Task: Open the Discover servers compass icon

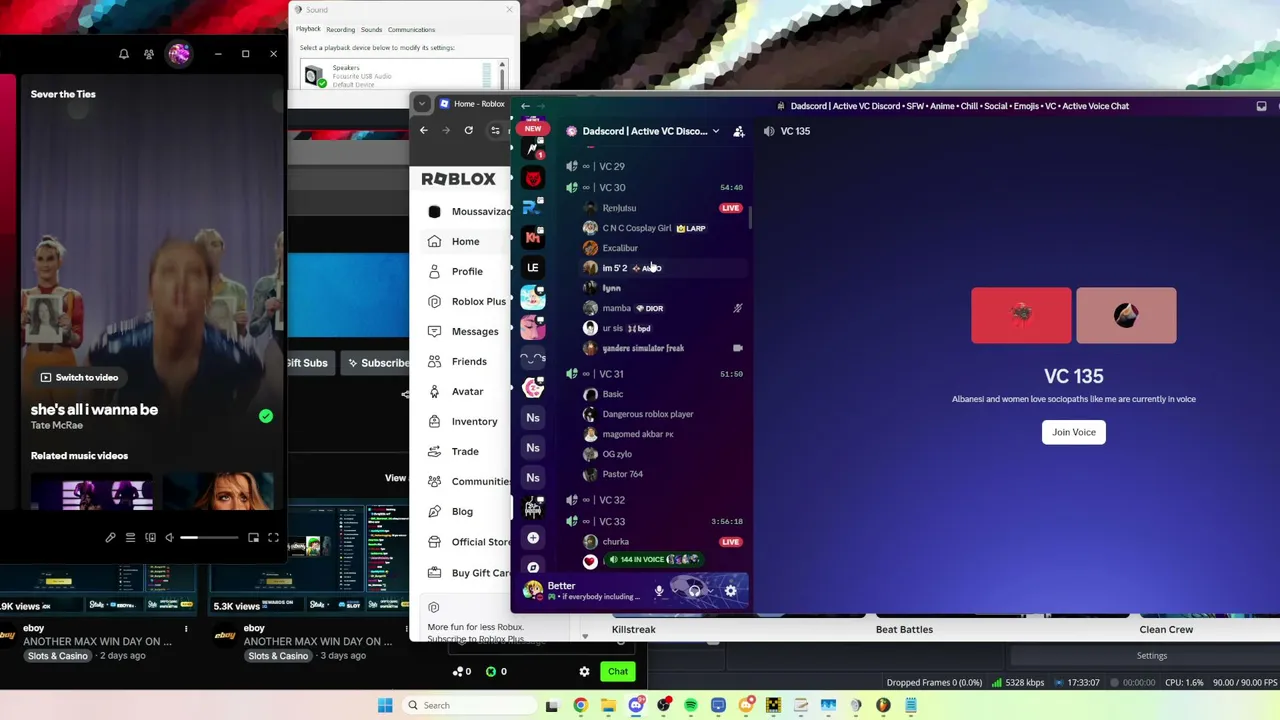Action: click(533, 567)
